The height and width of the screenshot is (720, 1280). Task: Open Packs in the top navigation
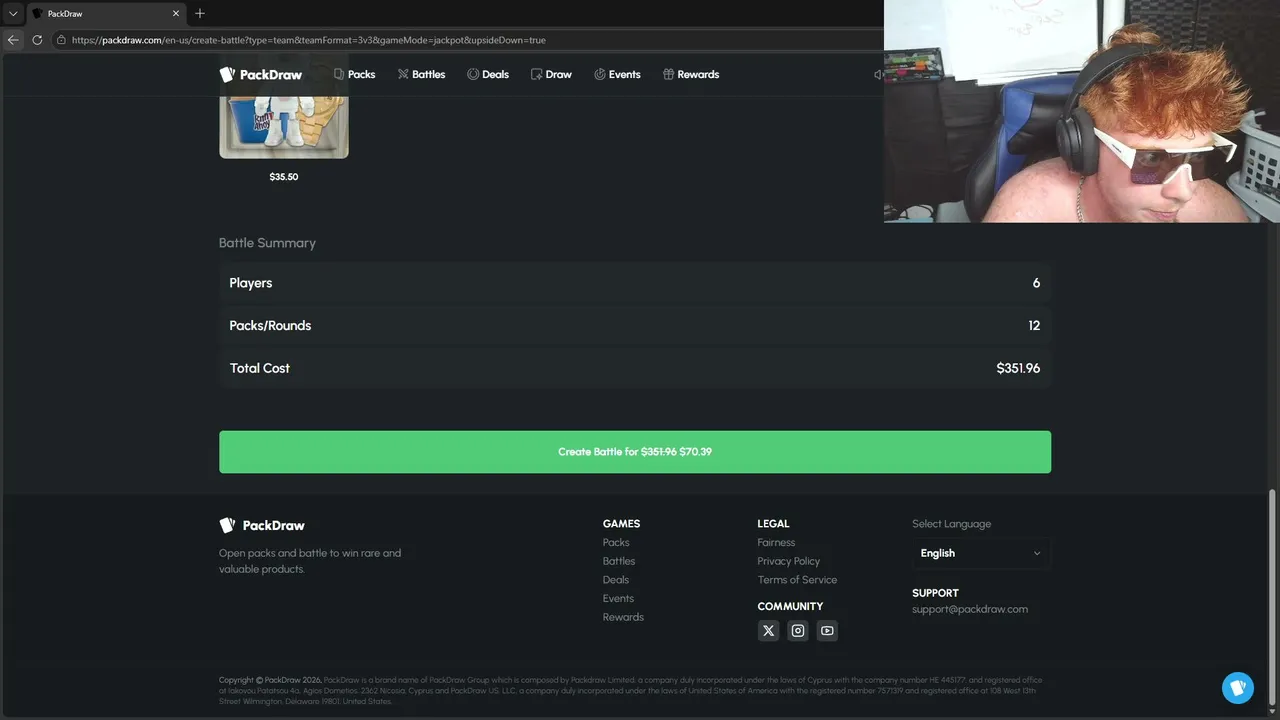[354, 74]
